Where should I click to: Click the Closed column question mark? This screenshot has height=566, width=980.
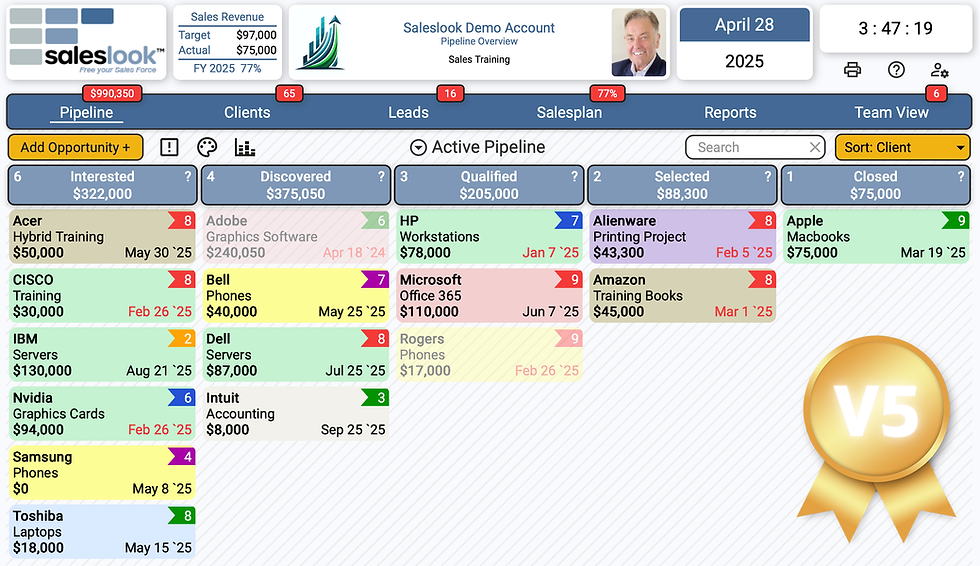[961, 177]
